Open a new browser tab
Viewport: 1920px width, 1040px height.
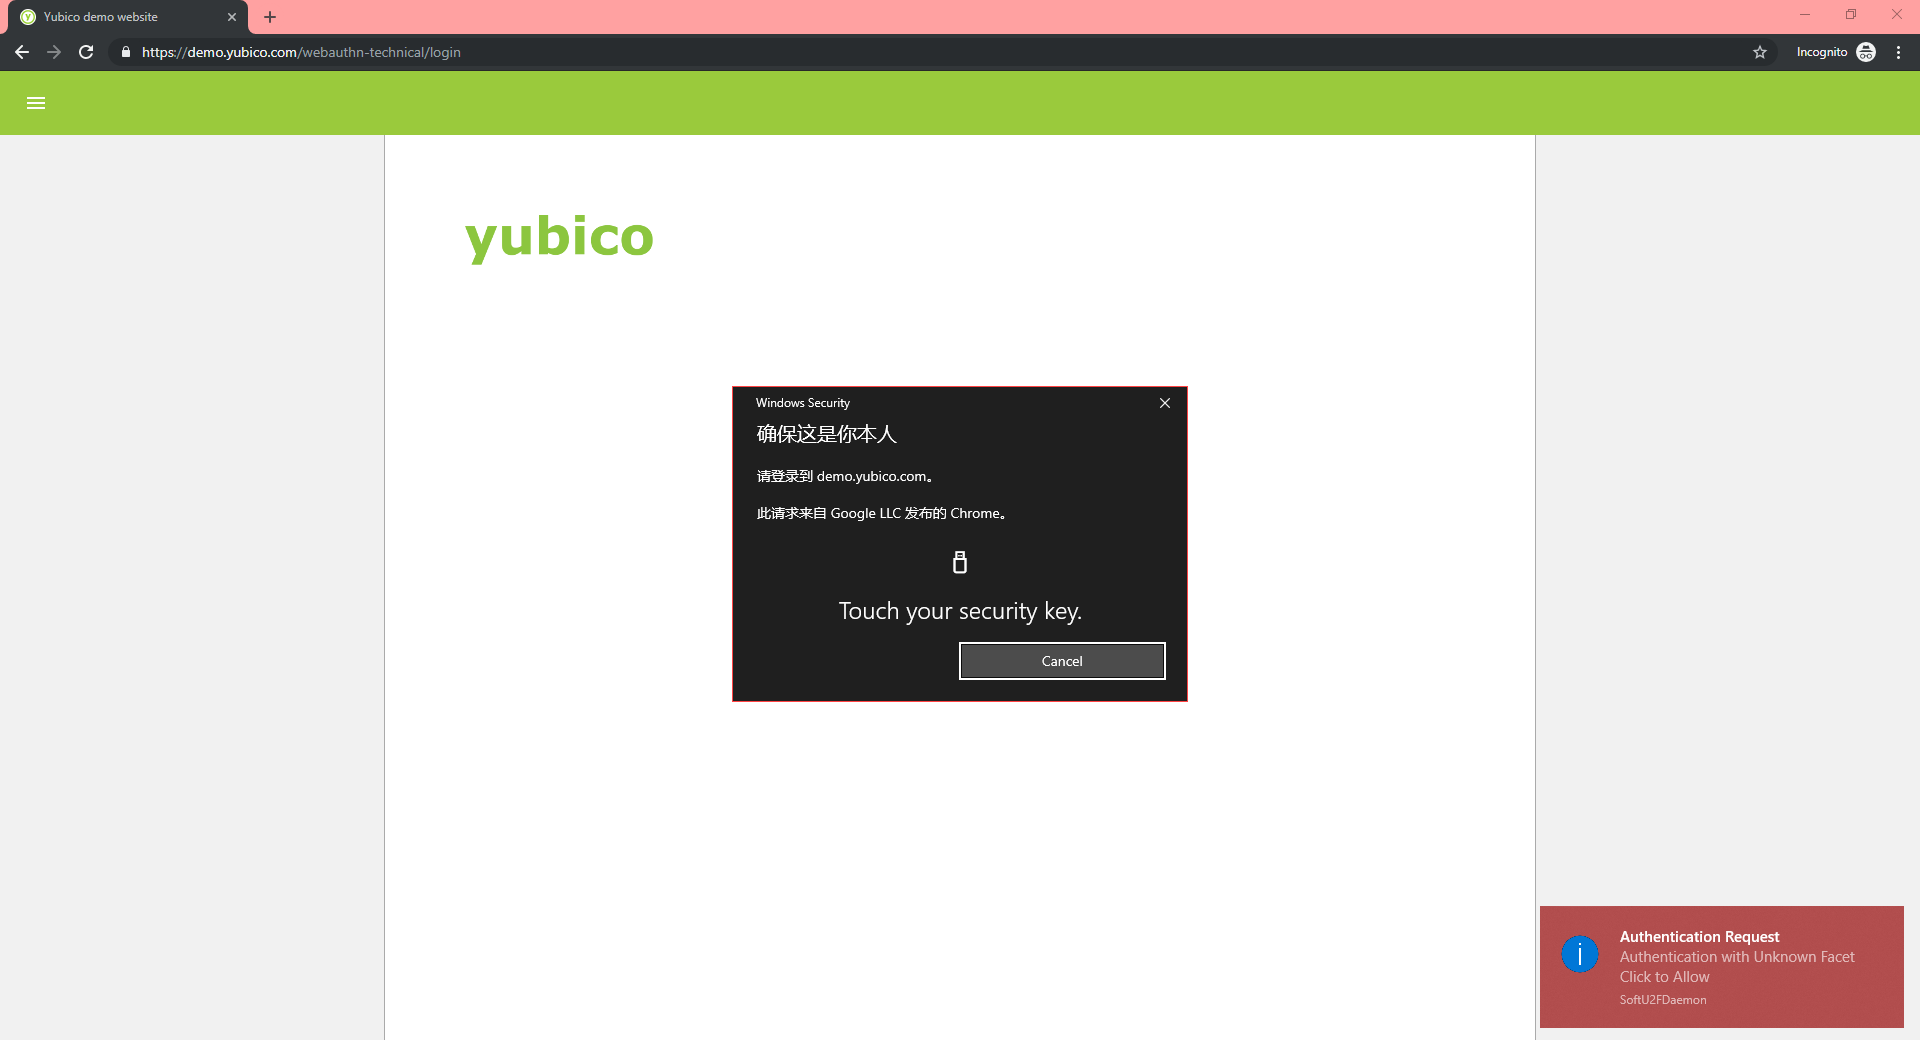(x=270, y=17)
